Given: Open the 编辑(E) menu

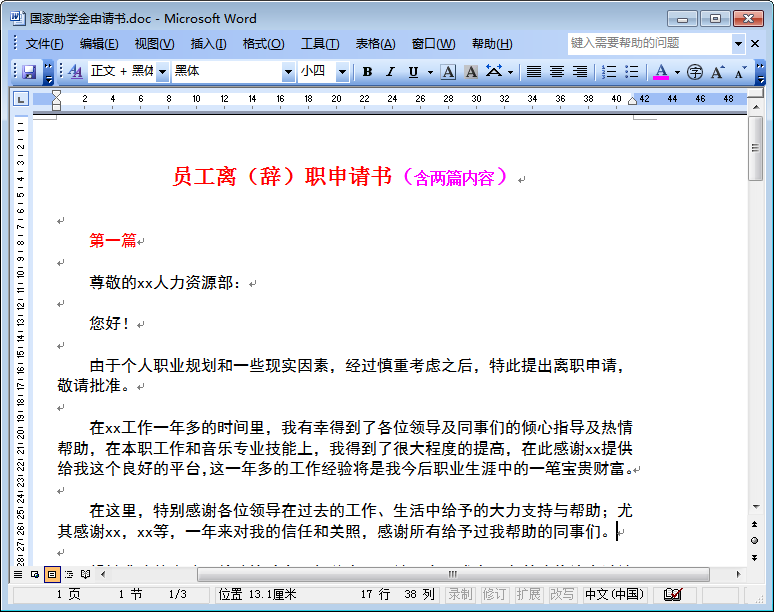Looking at the screenshot, I should [x=99, y=44].
